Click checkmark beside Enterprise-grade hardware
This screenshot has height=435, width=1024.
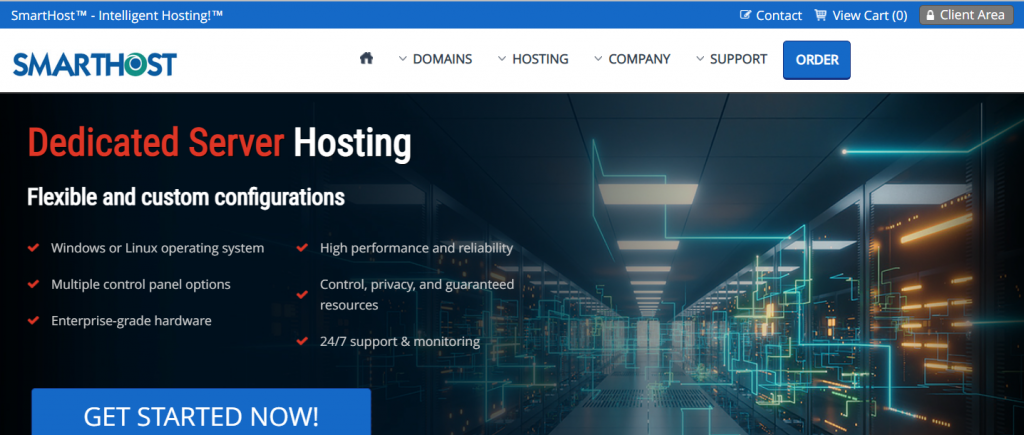point(33,321)
